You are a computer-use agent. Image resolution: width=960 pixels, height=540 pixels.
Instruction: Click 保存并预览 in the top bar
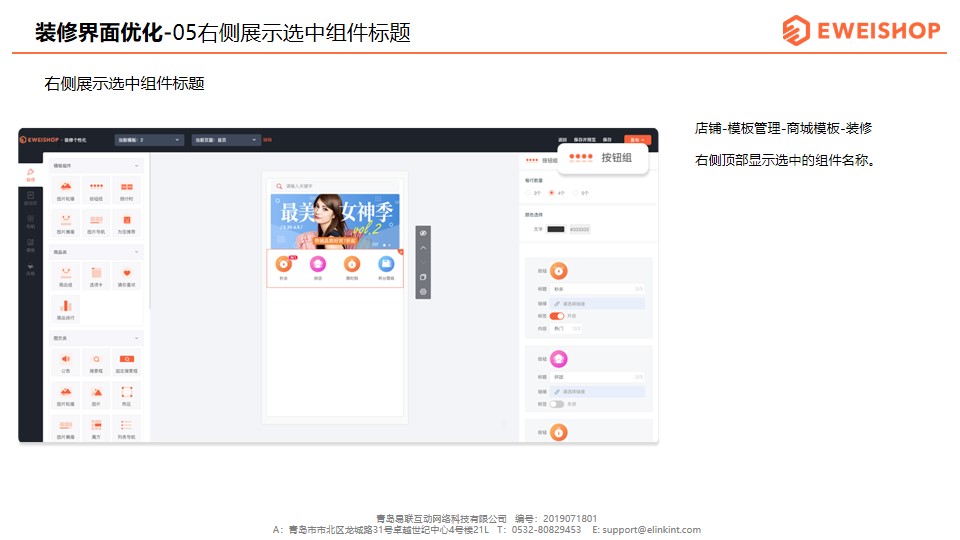click(x=585, y=140)
